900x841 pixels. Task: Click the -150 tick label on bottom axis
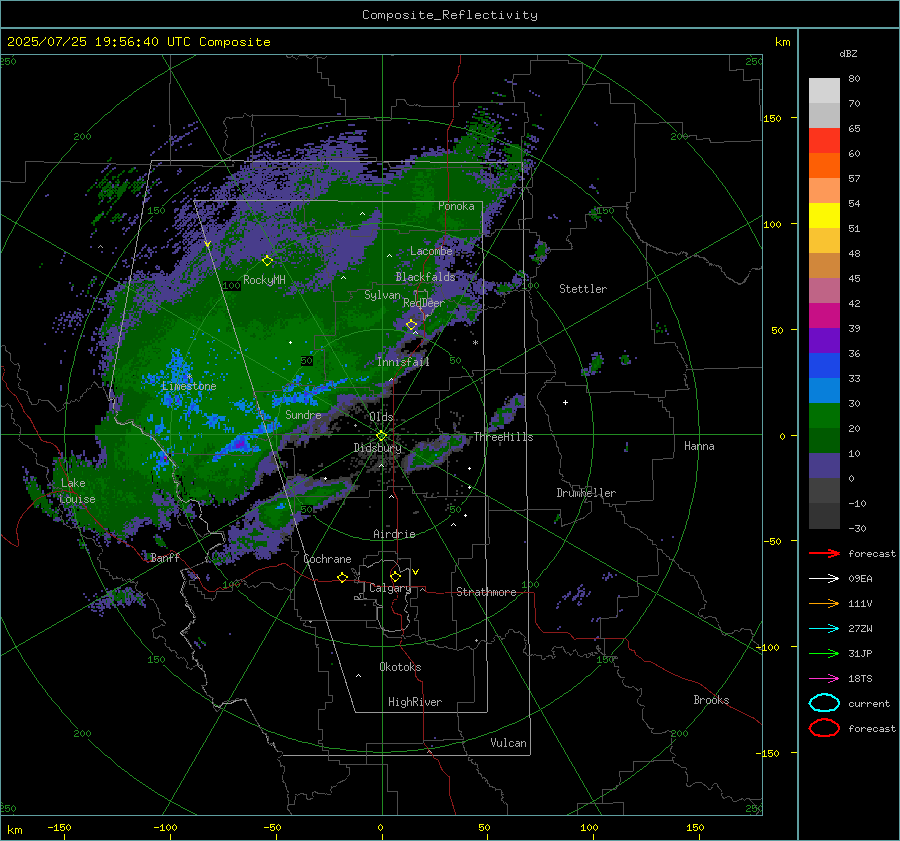coord(59,827)
